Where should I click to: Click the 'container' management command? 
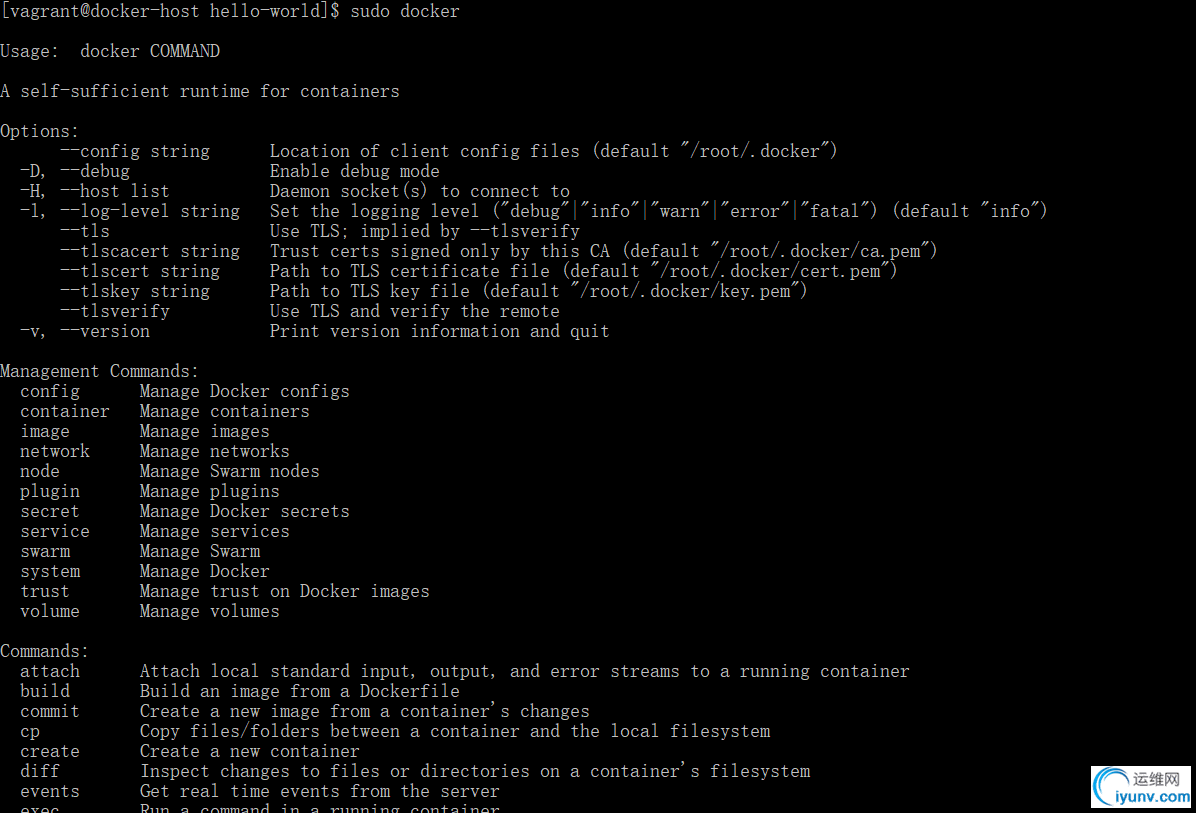(x=65, y=411)
